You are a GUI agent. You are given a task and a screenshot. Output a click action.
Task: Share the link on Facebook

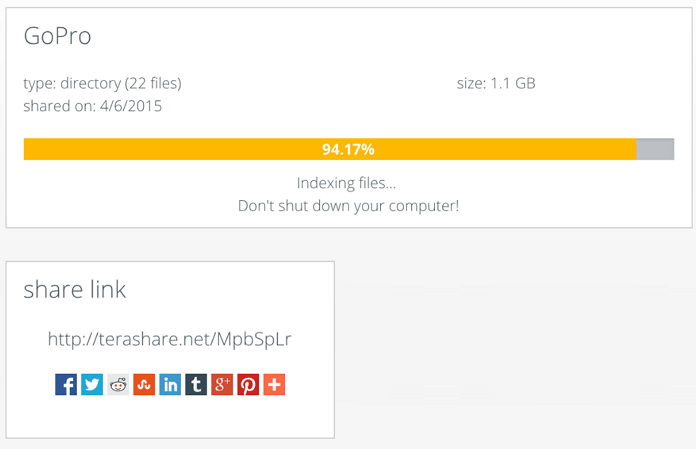pos(66,384)
